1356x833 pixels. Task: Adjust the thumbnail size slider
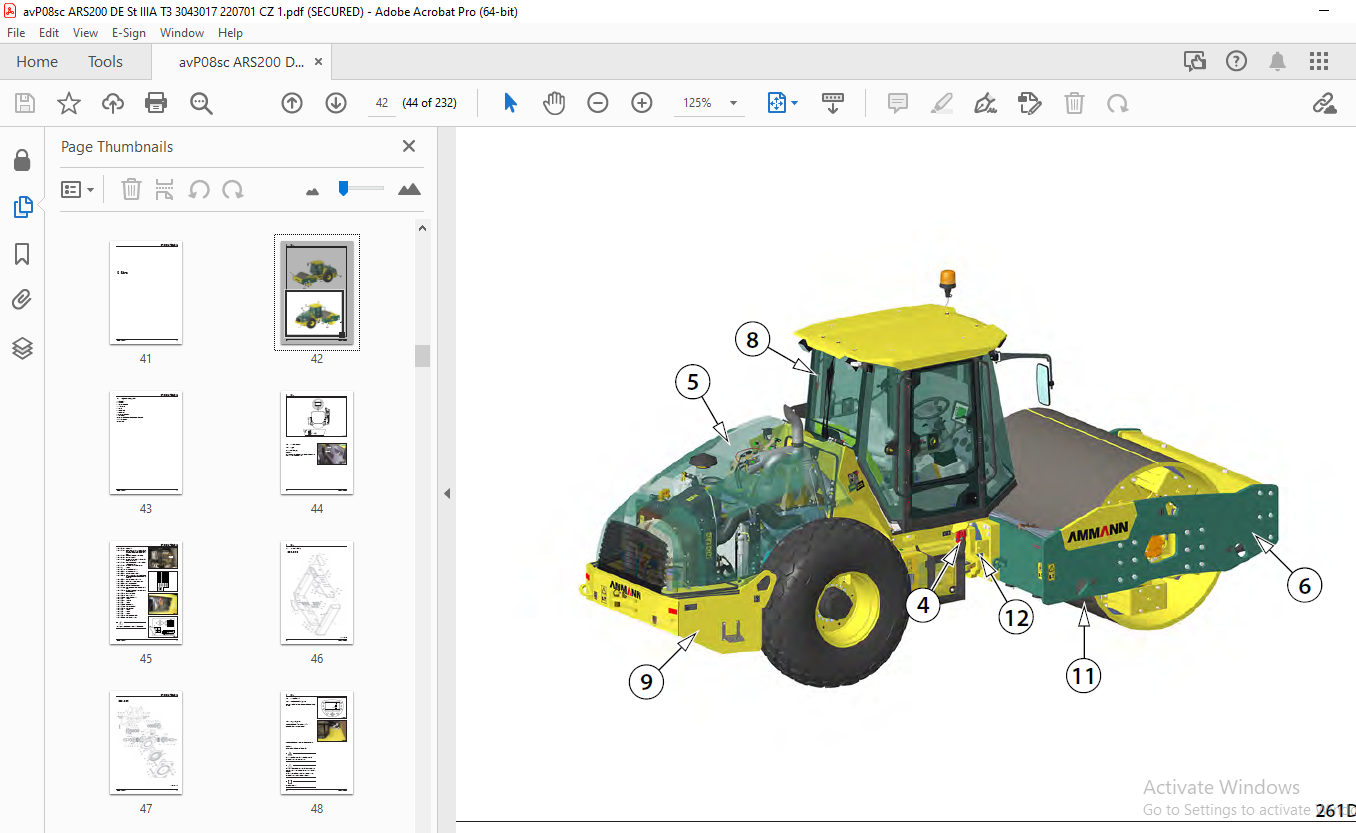tap(343, 187)
